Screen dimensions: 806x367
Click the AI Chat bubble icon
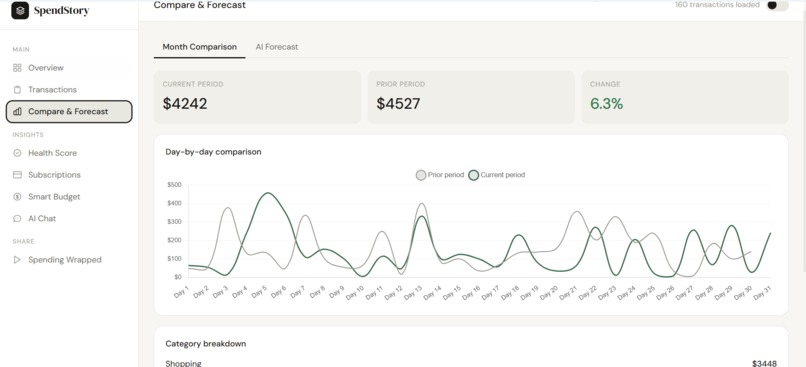(17, 218)
